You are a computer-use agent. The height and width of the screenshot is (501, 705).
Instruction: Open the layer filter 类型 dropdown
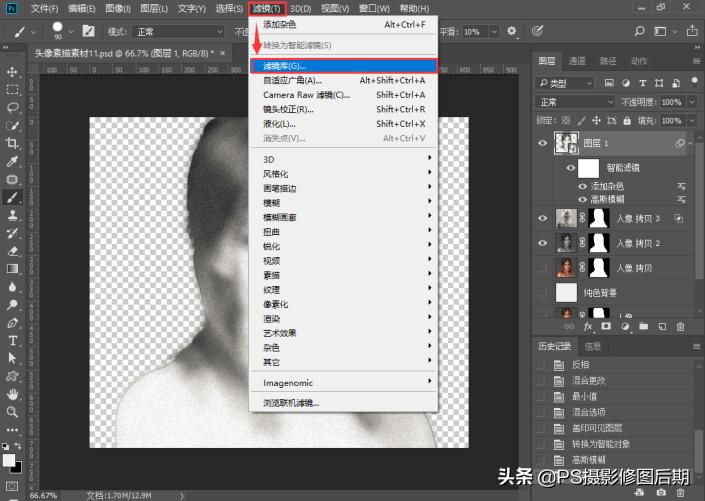click(565, 83)
